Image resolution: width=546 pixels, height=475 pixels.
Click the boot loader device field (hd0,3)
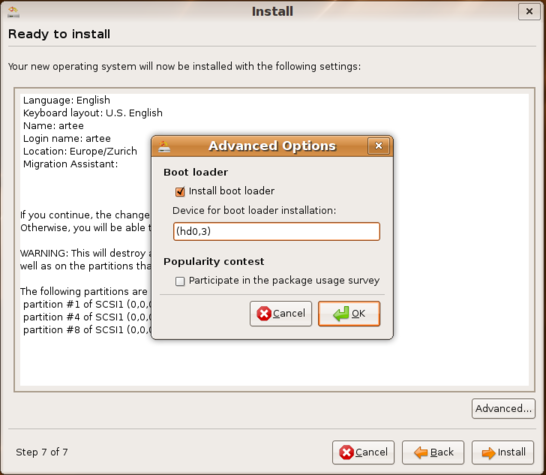[276, 231]
